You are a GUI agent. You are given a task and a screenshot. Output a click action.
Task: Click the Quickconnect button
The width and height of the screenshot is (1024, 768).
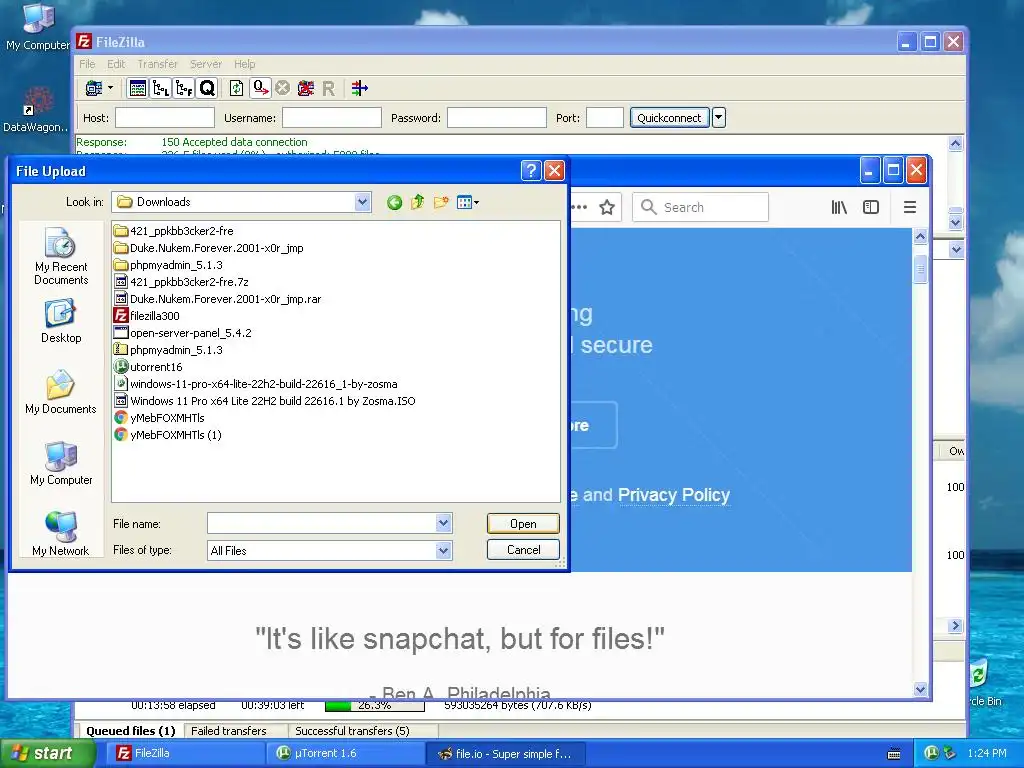pos(669,118)
